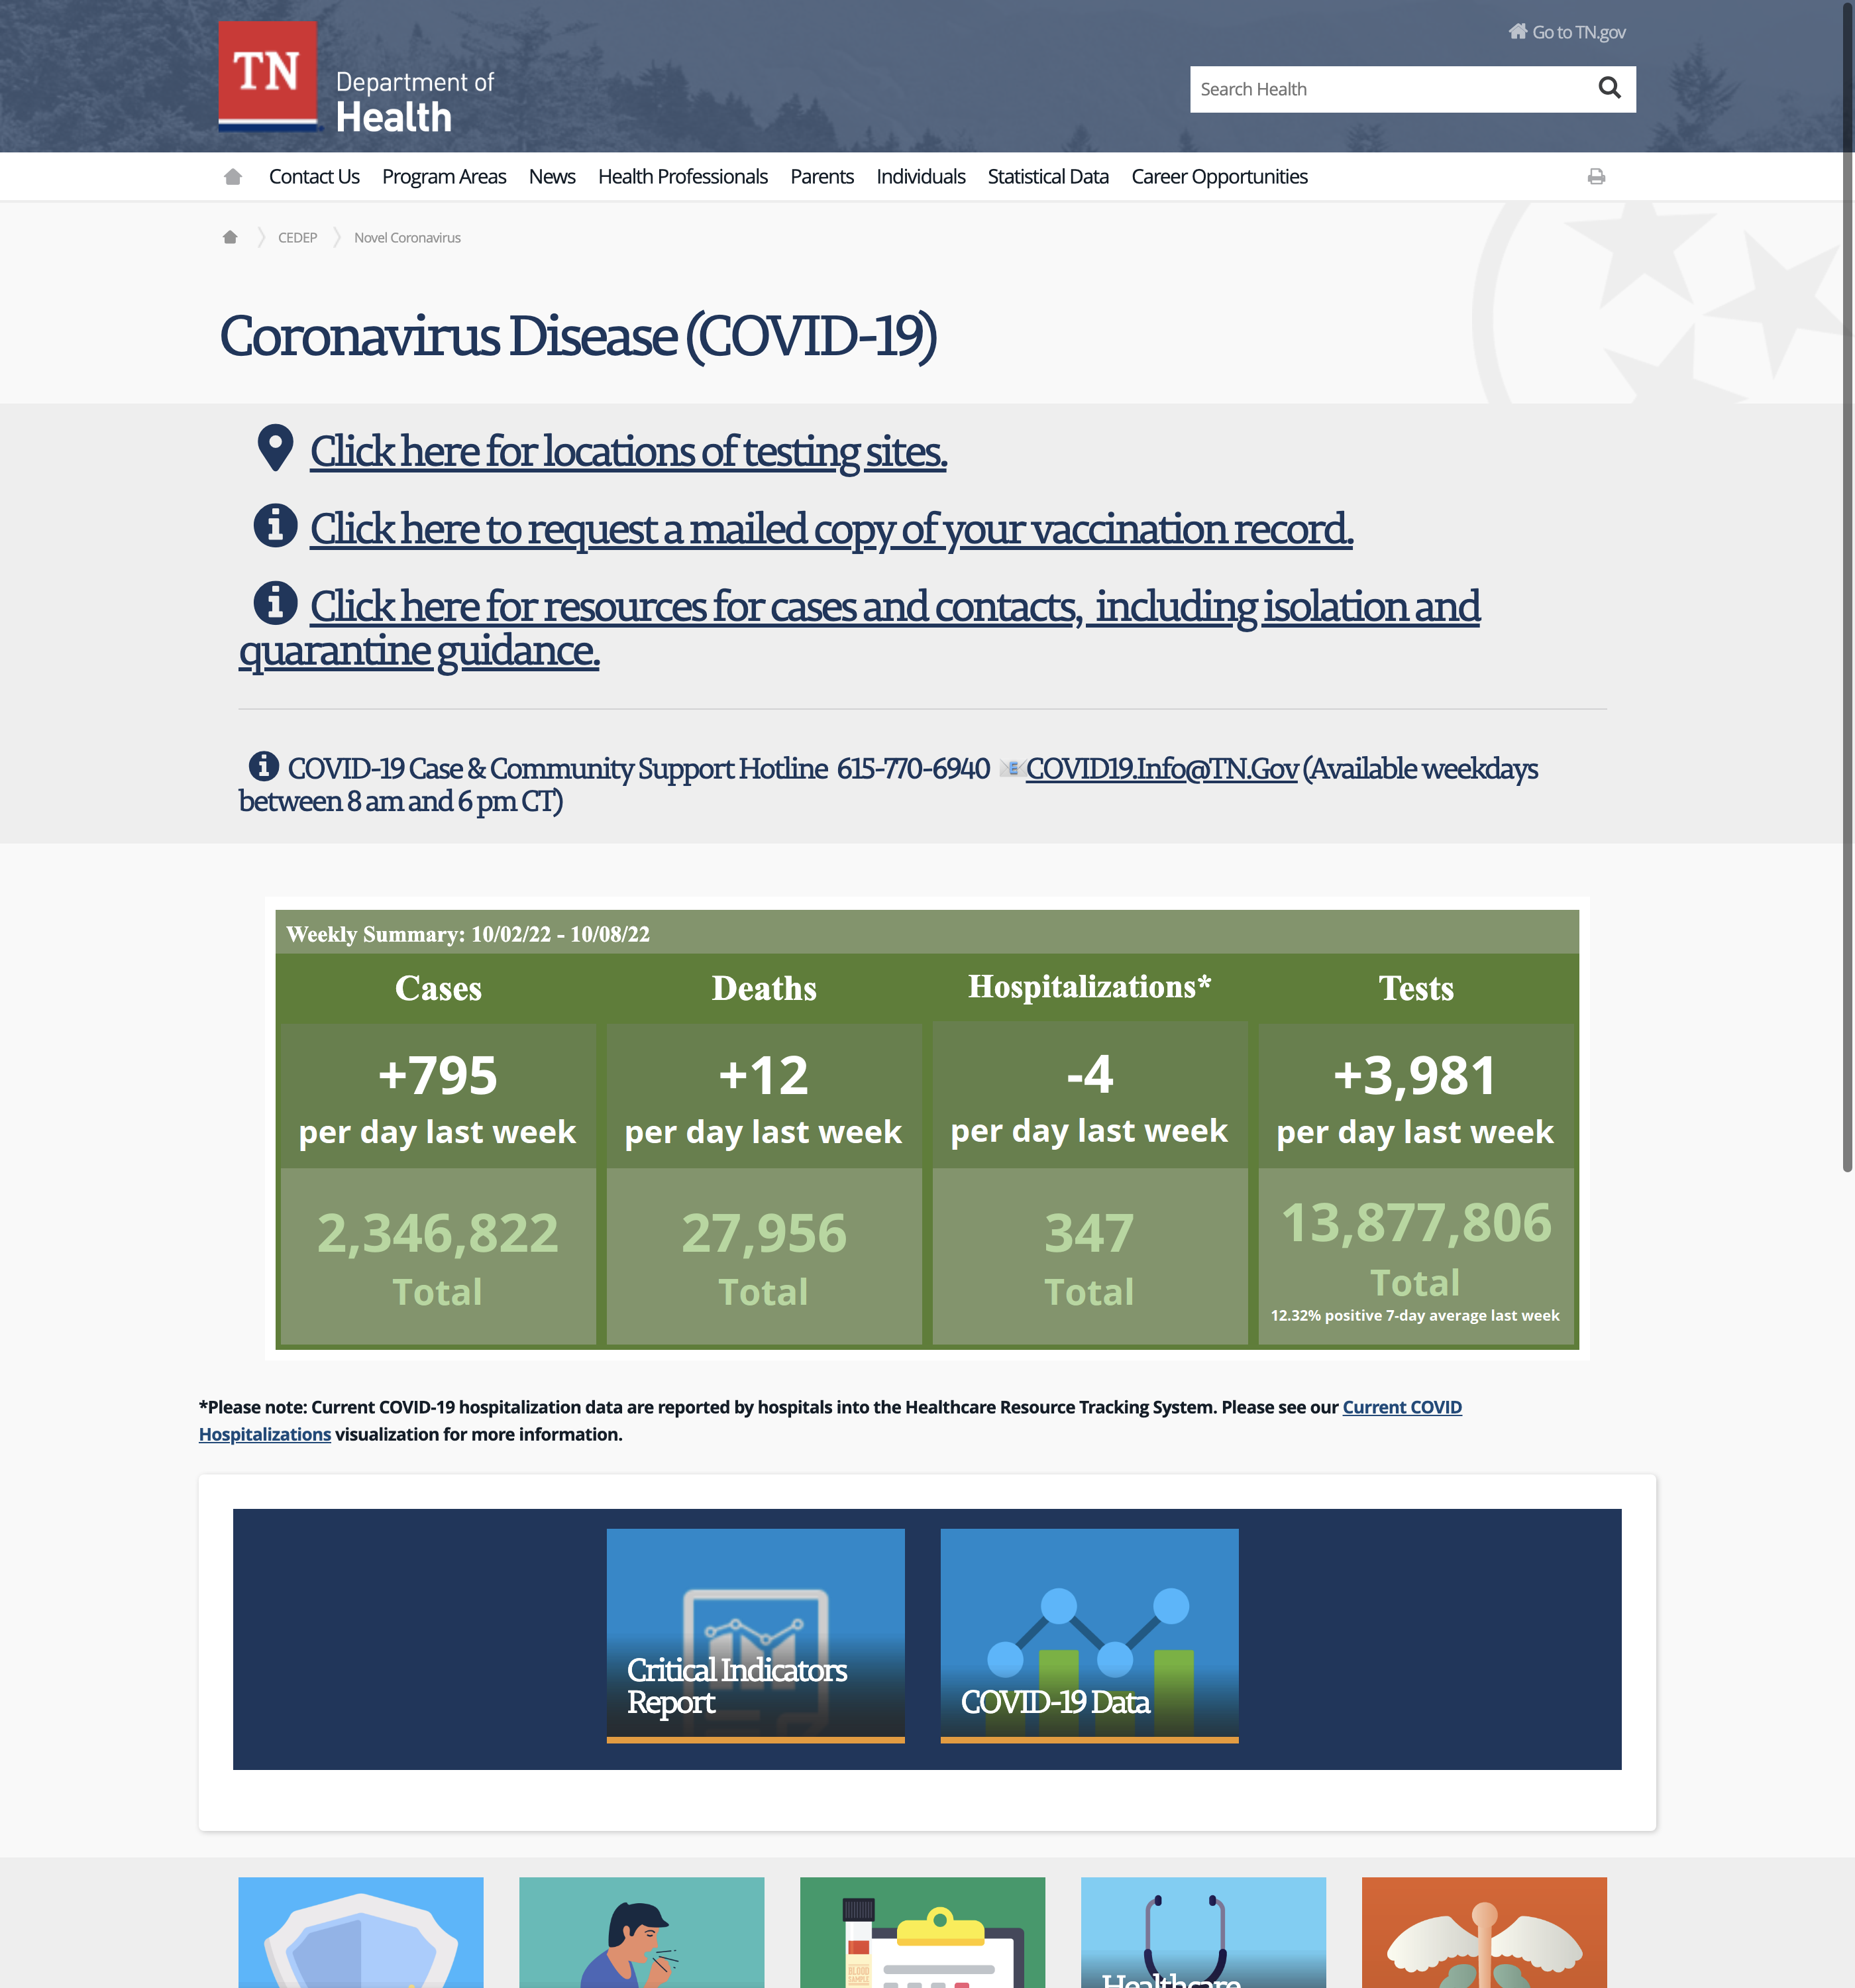Screen dimensions: 1855x1988
Task: Open the Health Professionals menu
Action: 682,177
